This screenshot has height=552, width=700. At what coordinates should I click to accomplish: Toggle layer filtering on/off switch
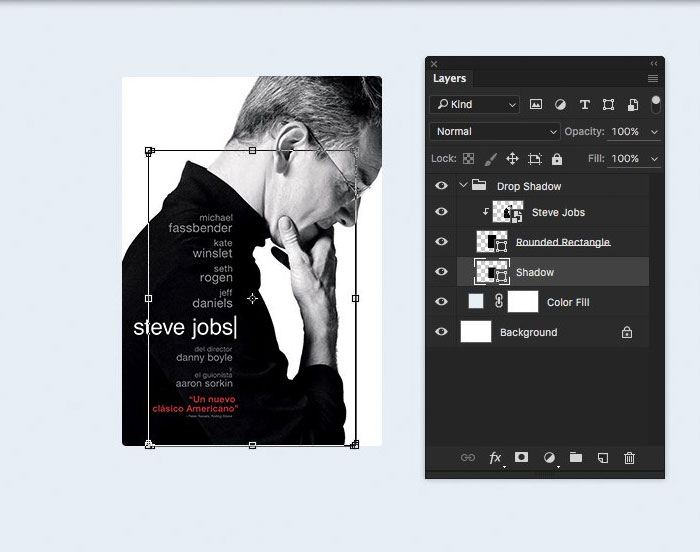coord(655,105)
